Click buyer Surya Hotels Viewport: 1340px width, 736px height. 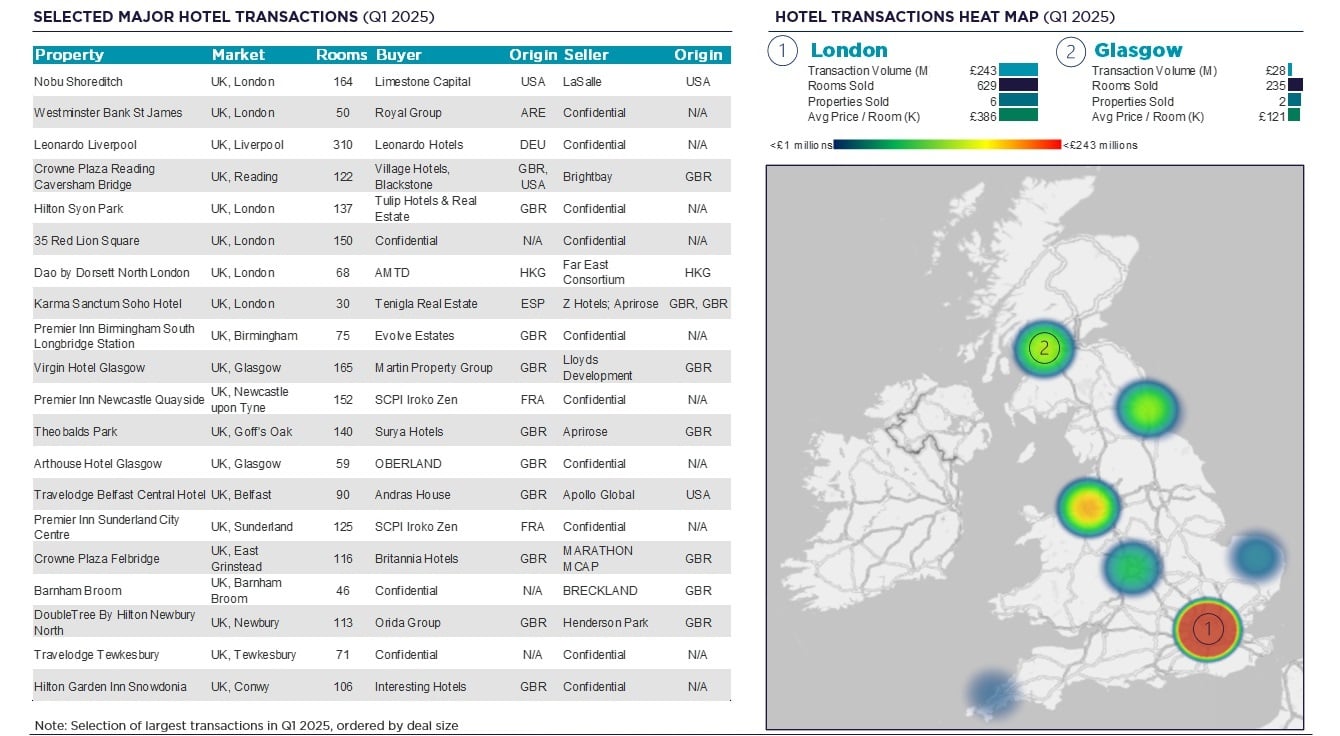click(x=409, y=432)
